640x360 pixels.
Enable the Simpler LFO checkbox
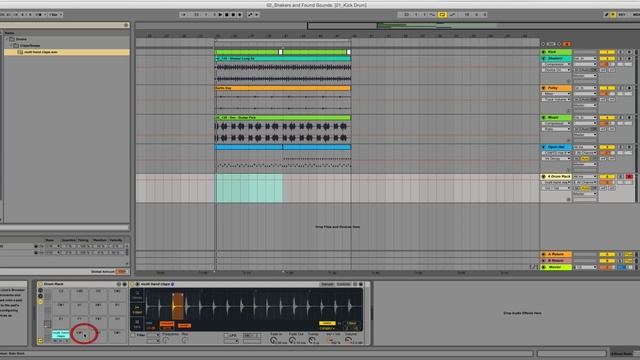point(226,335)
